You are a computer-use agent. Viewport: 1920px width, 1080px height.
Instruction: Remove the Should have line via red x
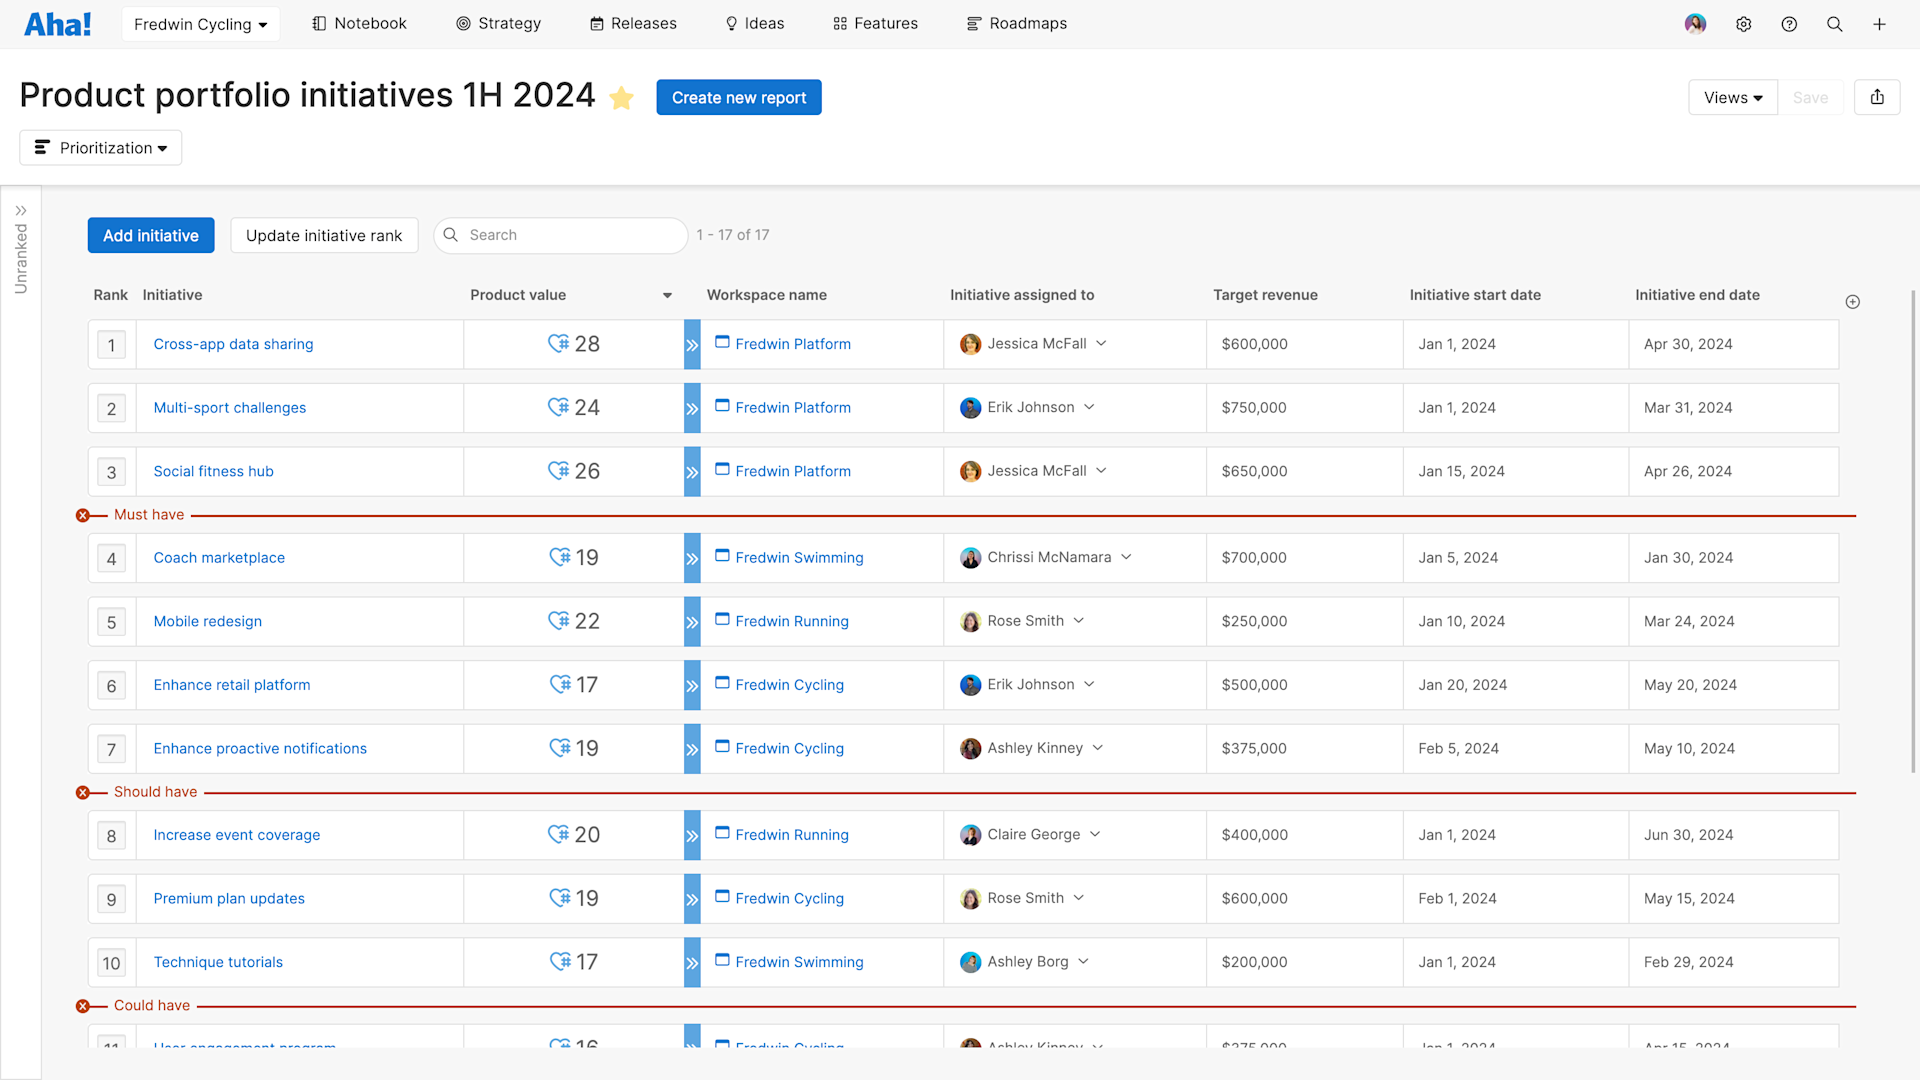(84, 792)
